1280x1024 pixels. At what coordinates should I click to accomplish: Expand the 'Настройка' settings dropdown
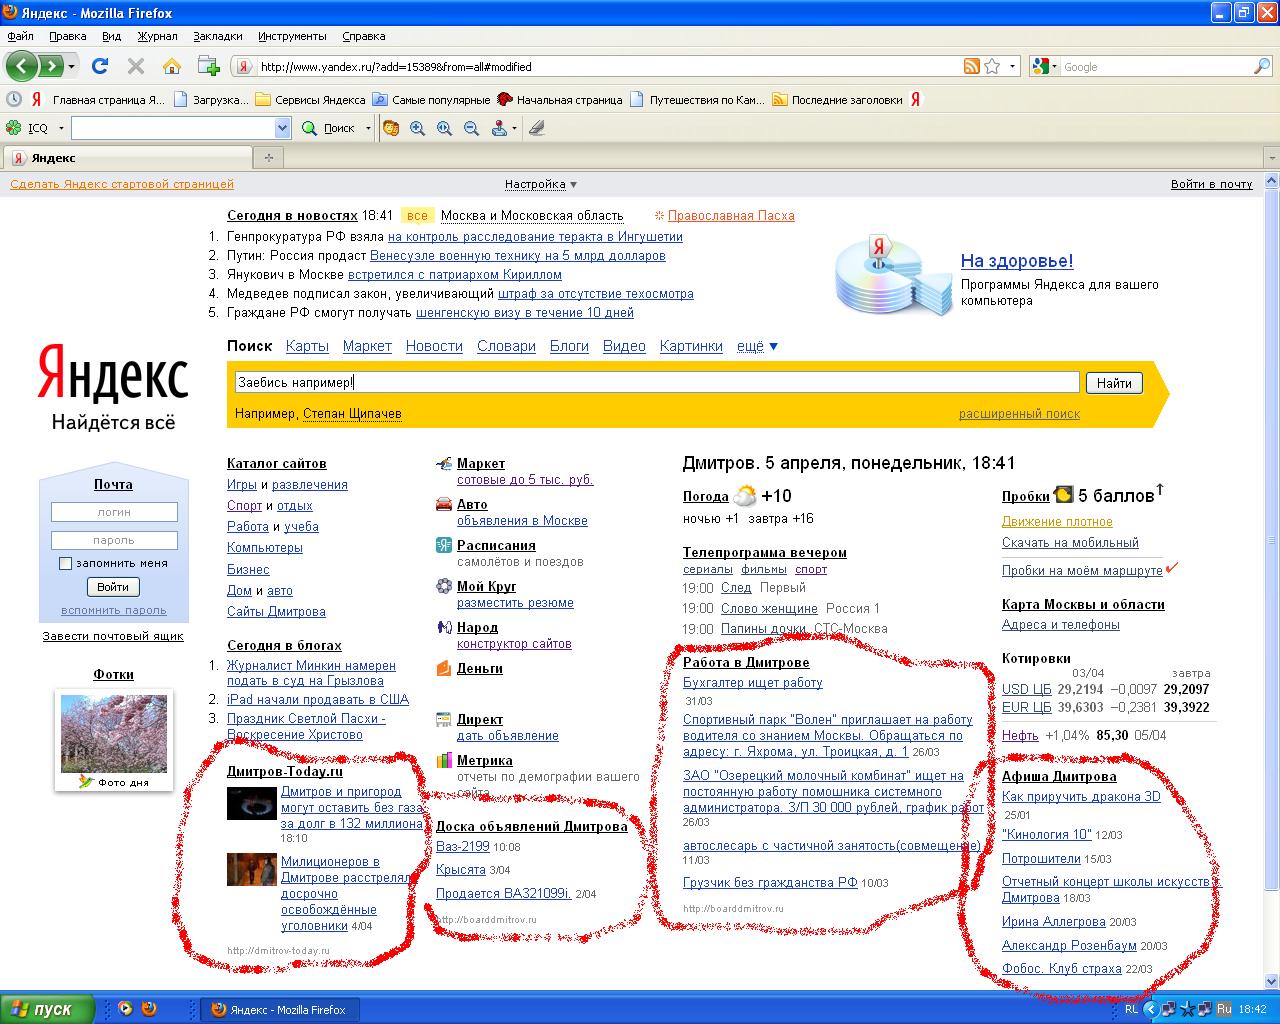541,184
